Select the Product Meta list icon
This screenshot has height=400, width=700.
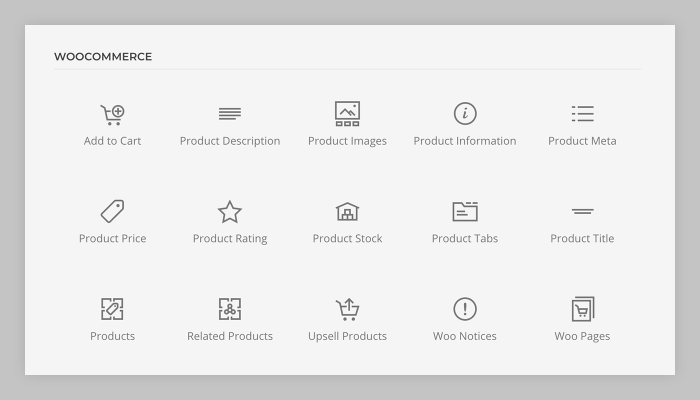582,113
